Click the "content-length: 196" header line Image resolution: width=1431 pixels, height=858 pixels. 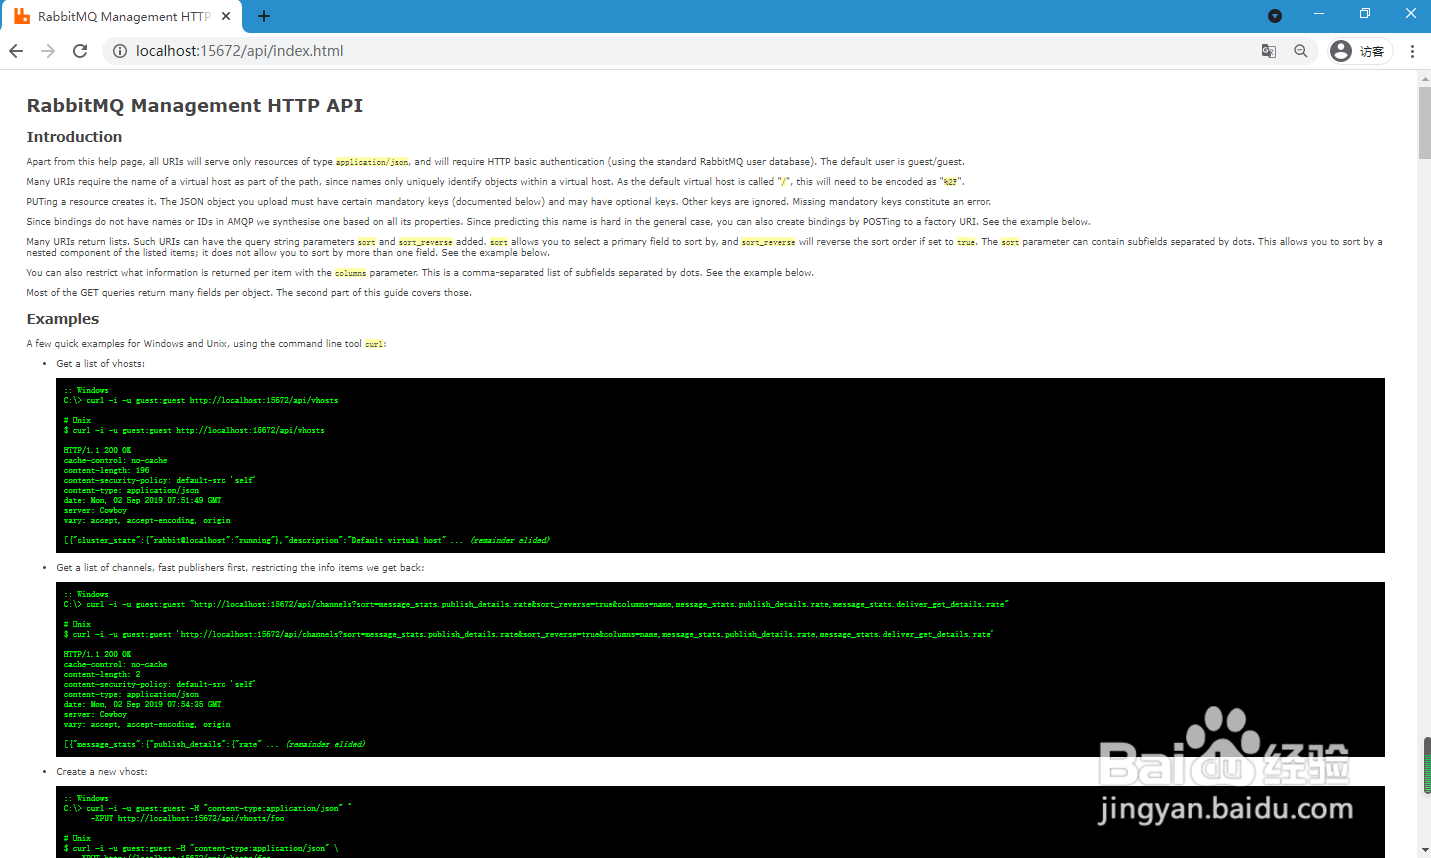pyautogui.click(x=106, y=470)
